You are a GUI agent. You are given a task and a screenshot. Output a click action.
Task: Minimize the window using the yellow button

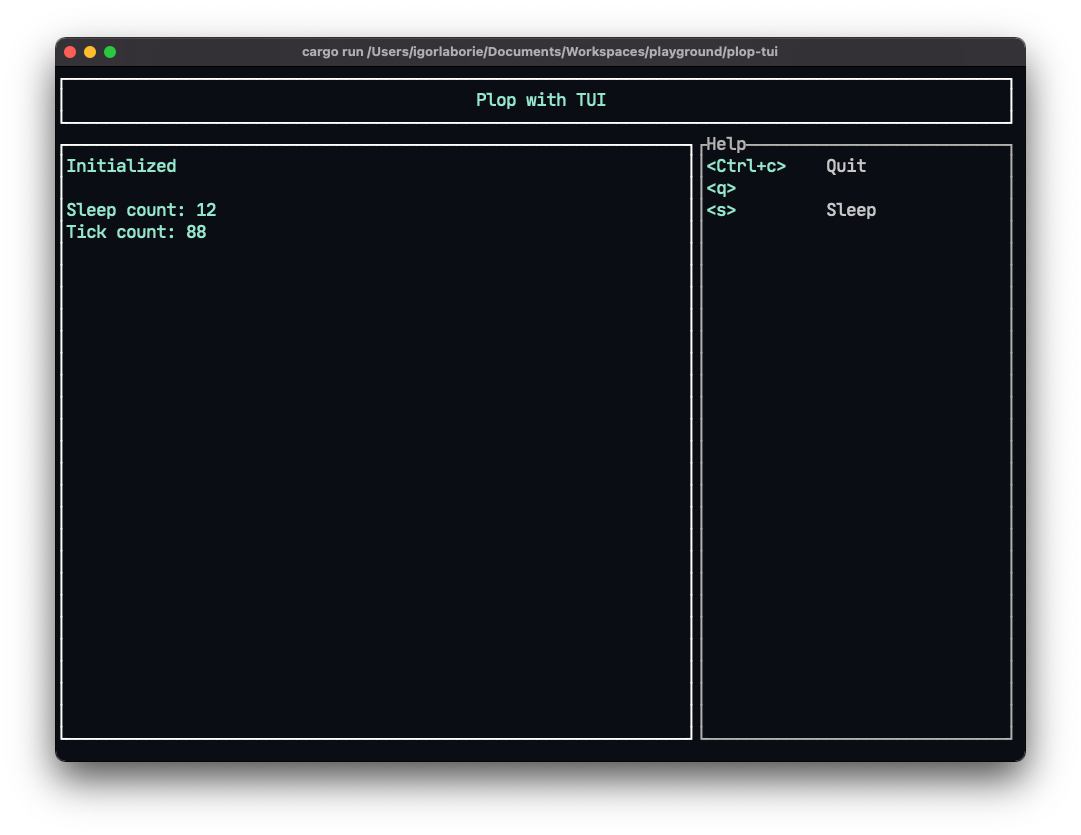(x=90, y=52)
